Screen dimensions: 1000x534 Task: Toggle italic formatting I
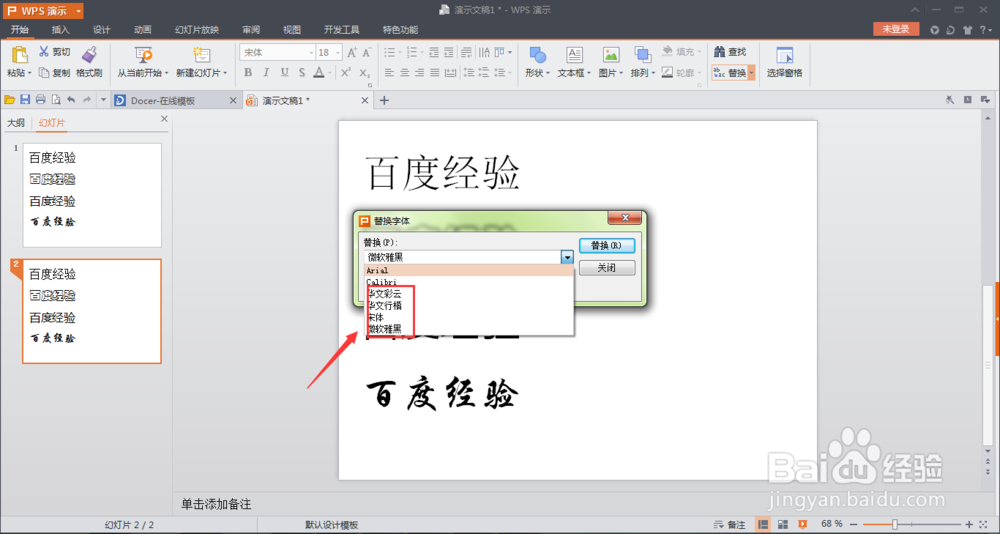266,72
